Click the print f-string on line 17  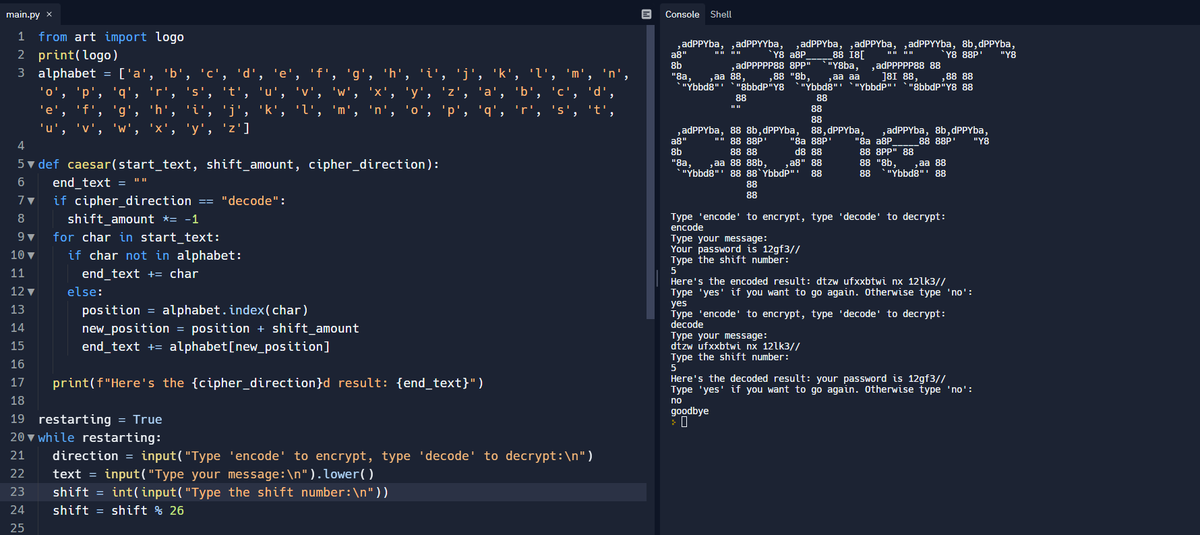click(x=268, y=383)
